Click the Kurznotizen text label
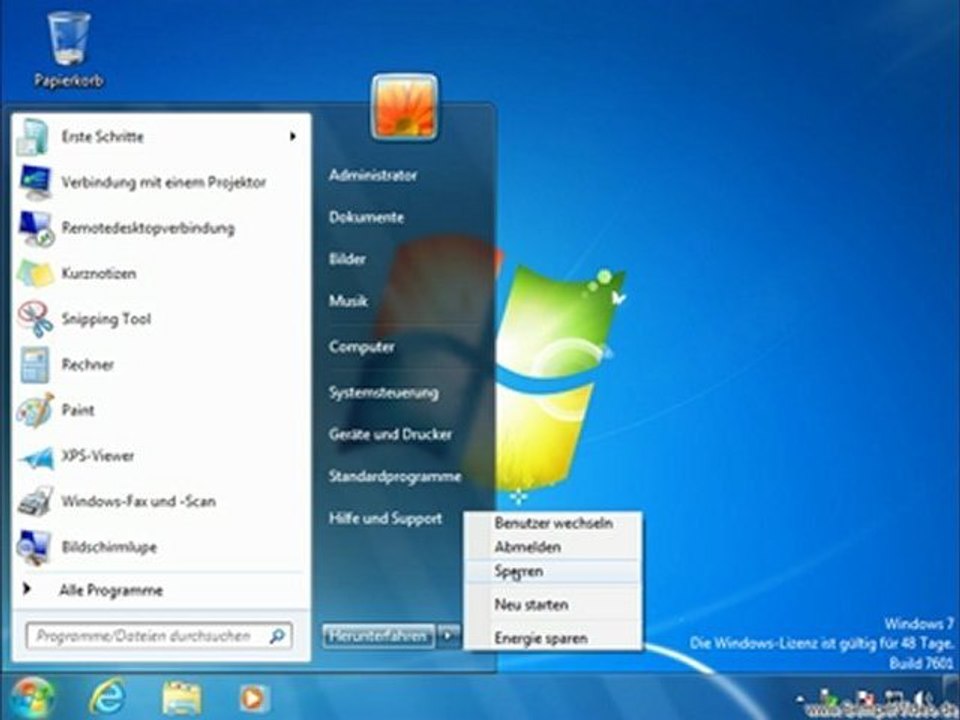 [99, 274]
